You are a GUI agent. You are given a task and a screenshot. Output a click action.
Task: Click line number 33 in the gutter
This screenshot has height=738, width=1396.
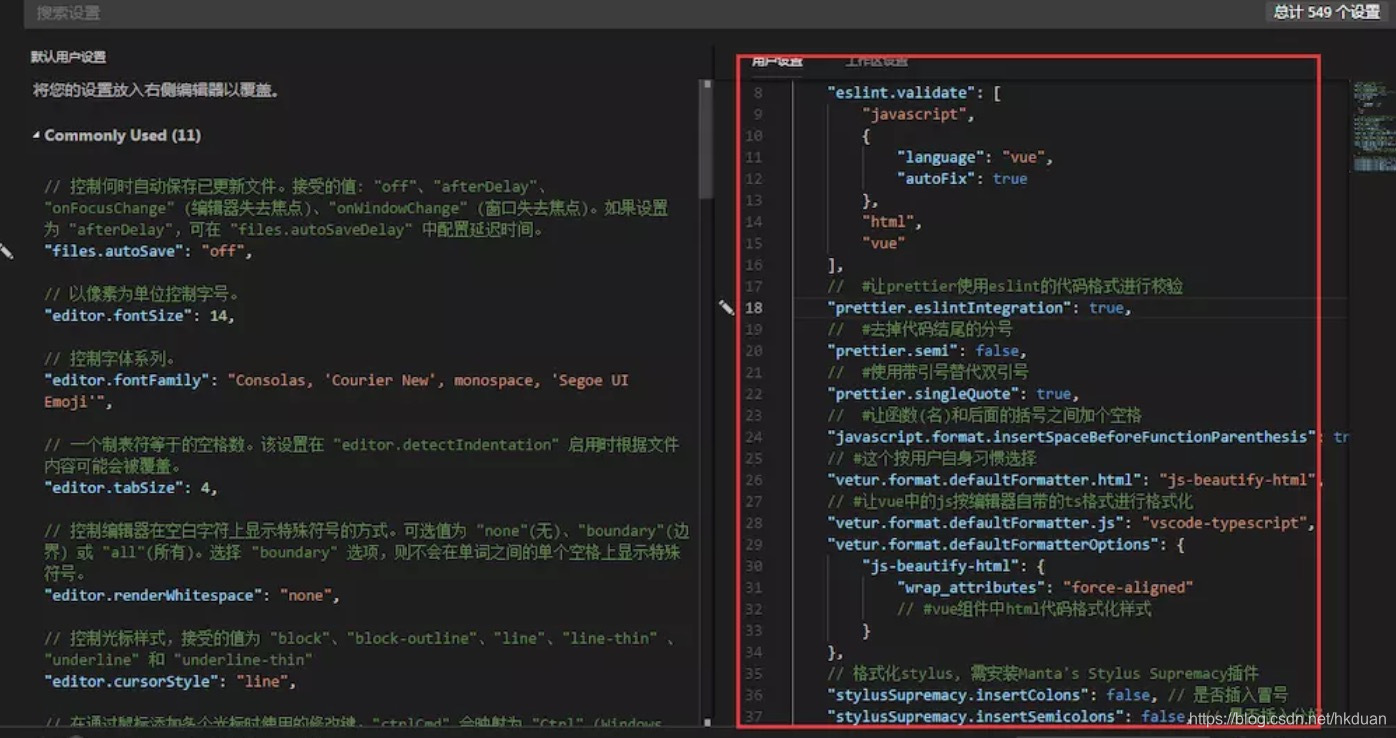tap(754, 631)
